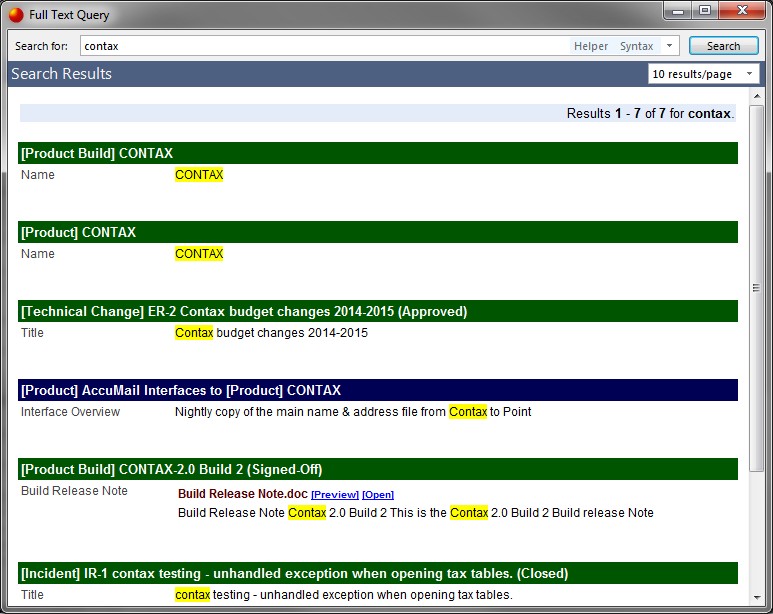773x614 pixels.
Task: Click the vertical scrollbar thumb
Action: pyautogui.click(x=757, y=288)
